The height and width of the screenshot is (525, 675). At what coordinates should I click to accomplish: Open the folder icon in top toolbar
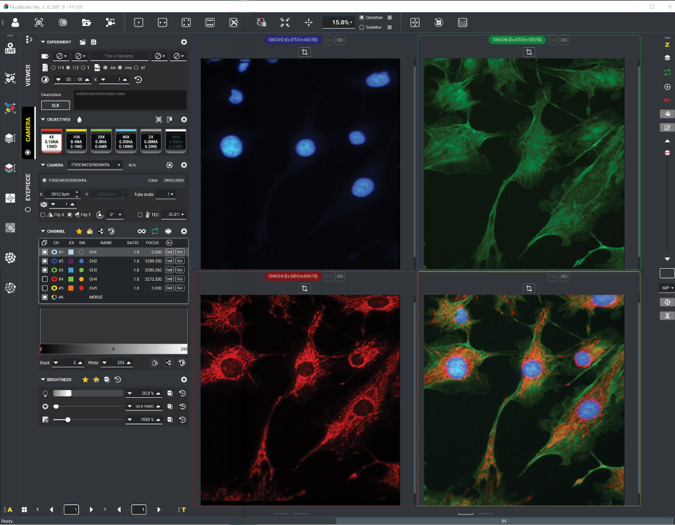86,22
